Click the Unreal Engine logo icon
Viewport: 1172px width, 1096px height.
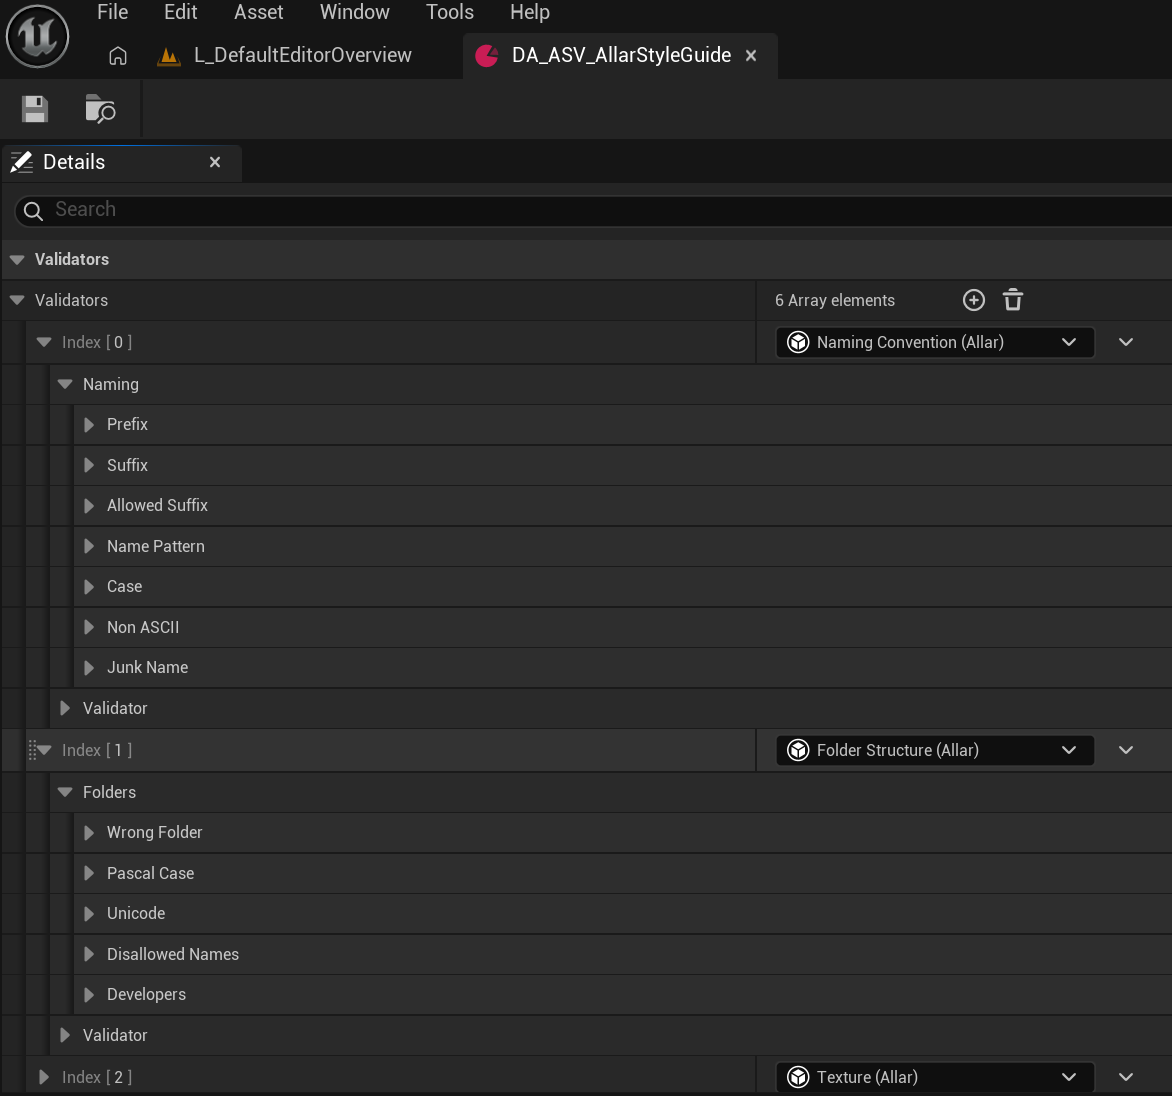click(x=37, y=37)
